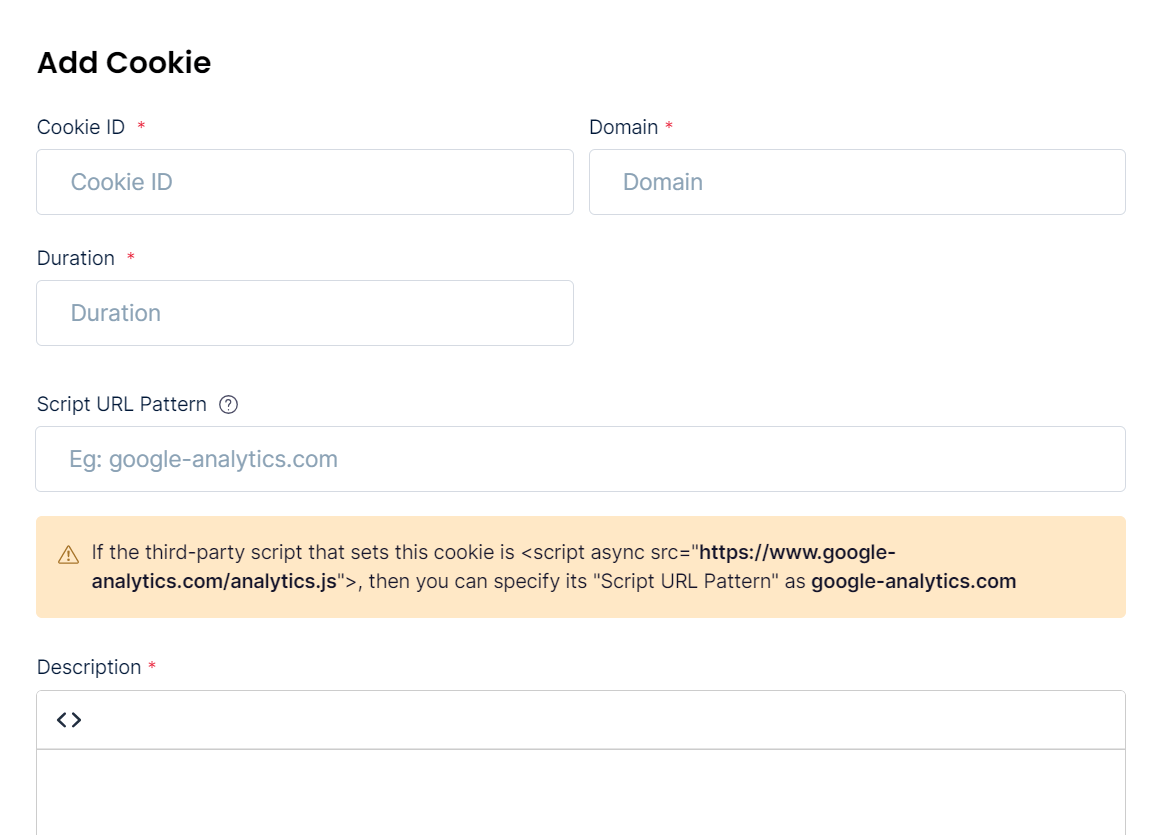Viewport: 1163px width, 835px height.
Task: Click the Description field label
Action: (x=89, y=667)
